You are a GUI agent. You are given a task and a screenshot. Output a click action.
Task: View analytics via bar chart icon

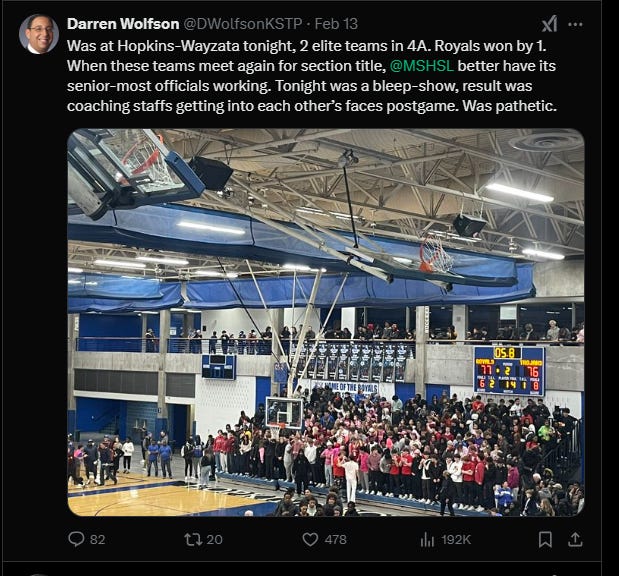pos(427,539)
